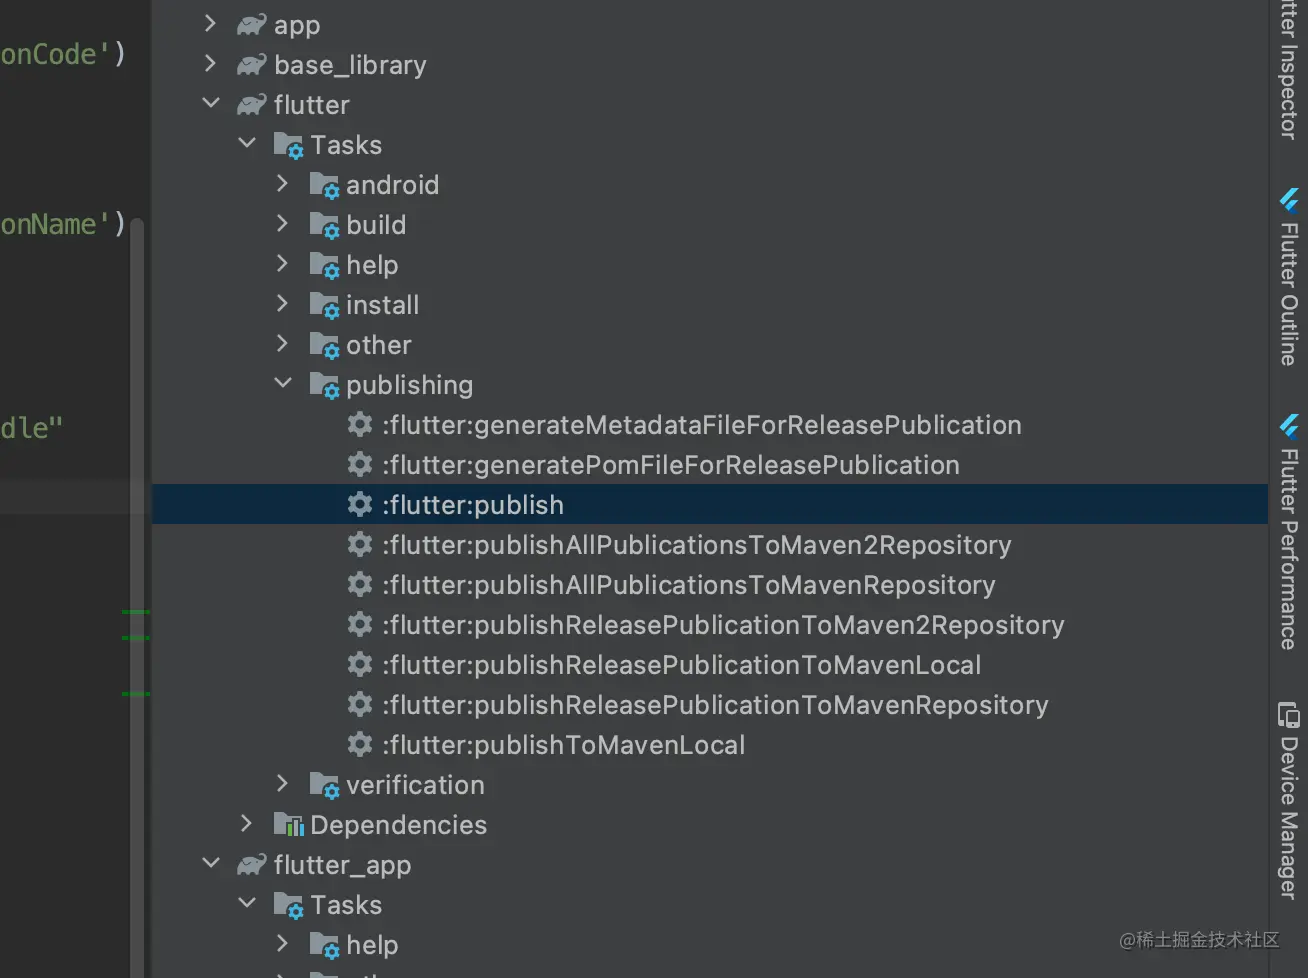Viewport: 1308px width, 978px height.
Task: Expand the install task group
Action: (282, 304)
